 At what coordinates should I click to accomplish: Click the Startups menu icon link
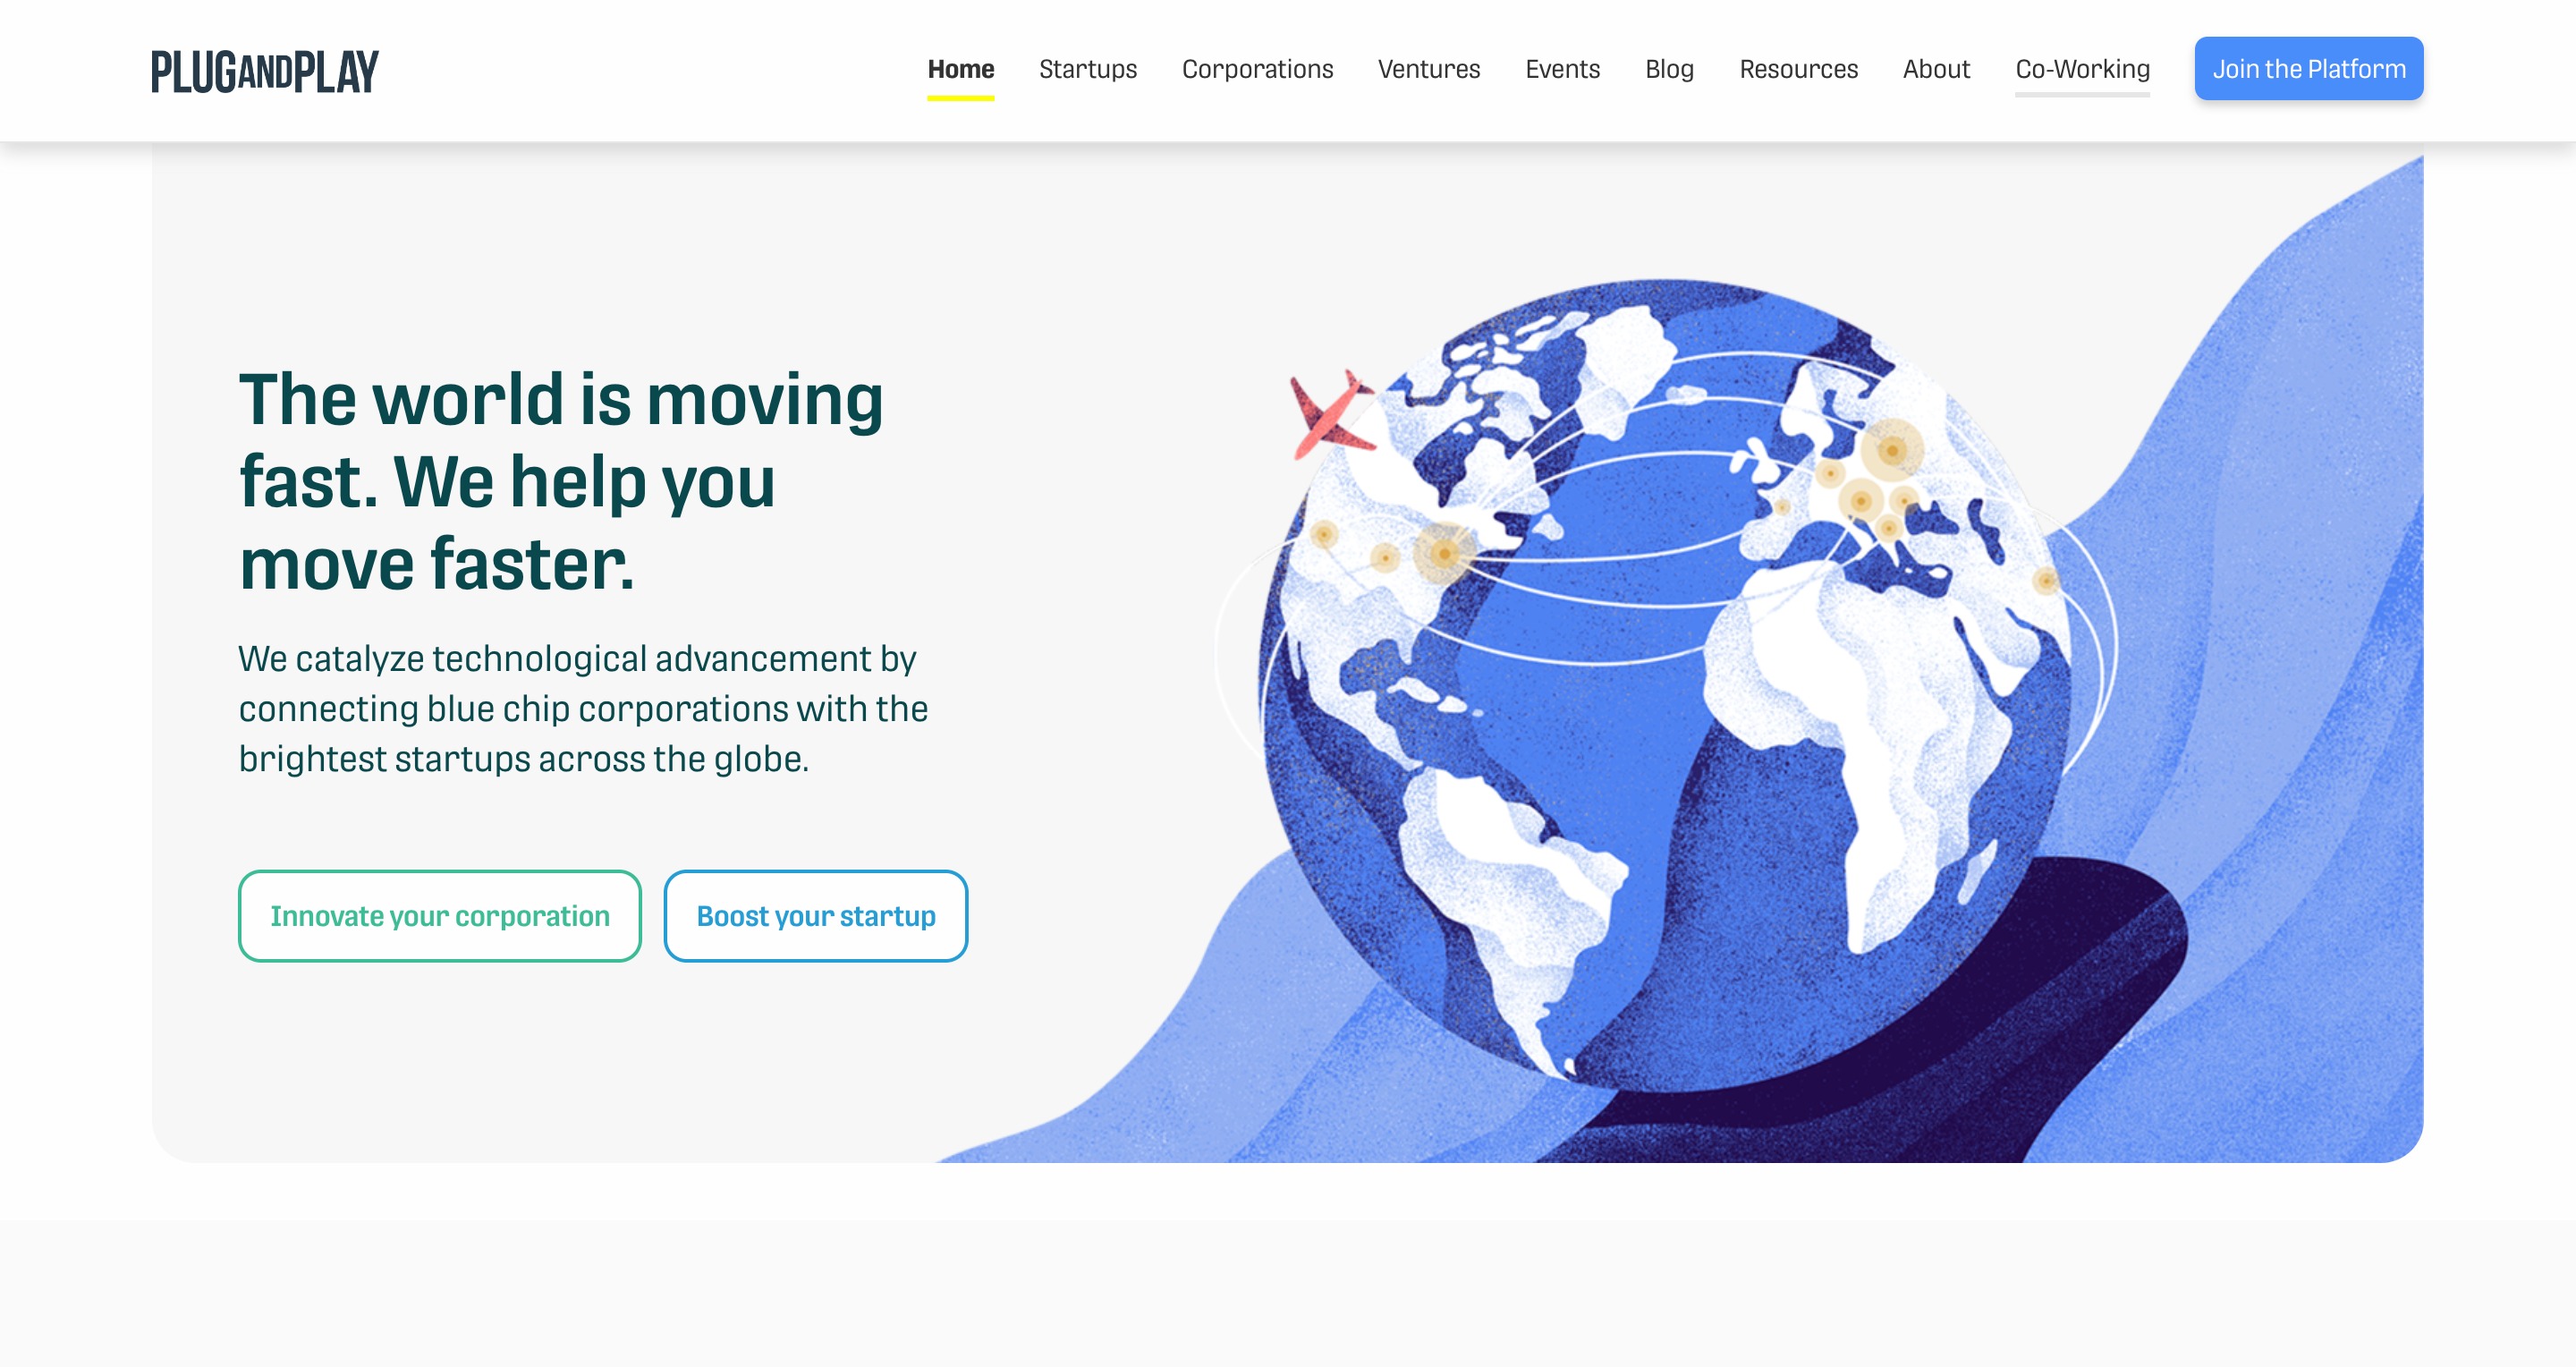pyautogui.click(x=1087, y=68)
